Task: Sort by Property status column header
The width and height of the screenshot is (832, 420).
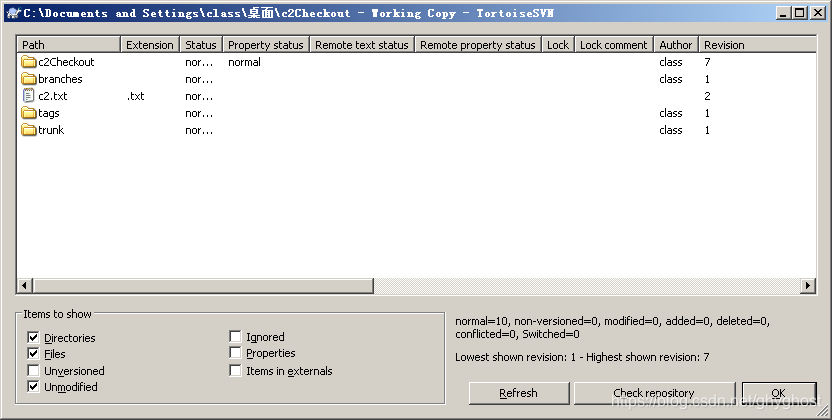Action: [266, 45]
